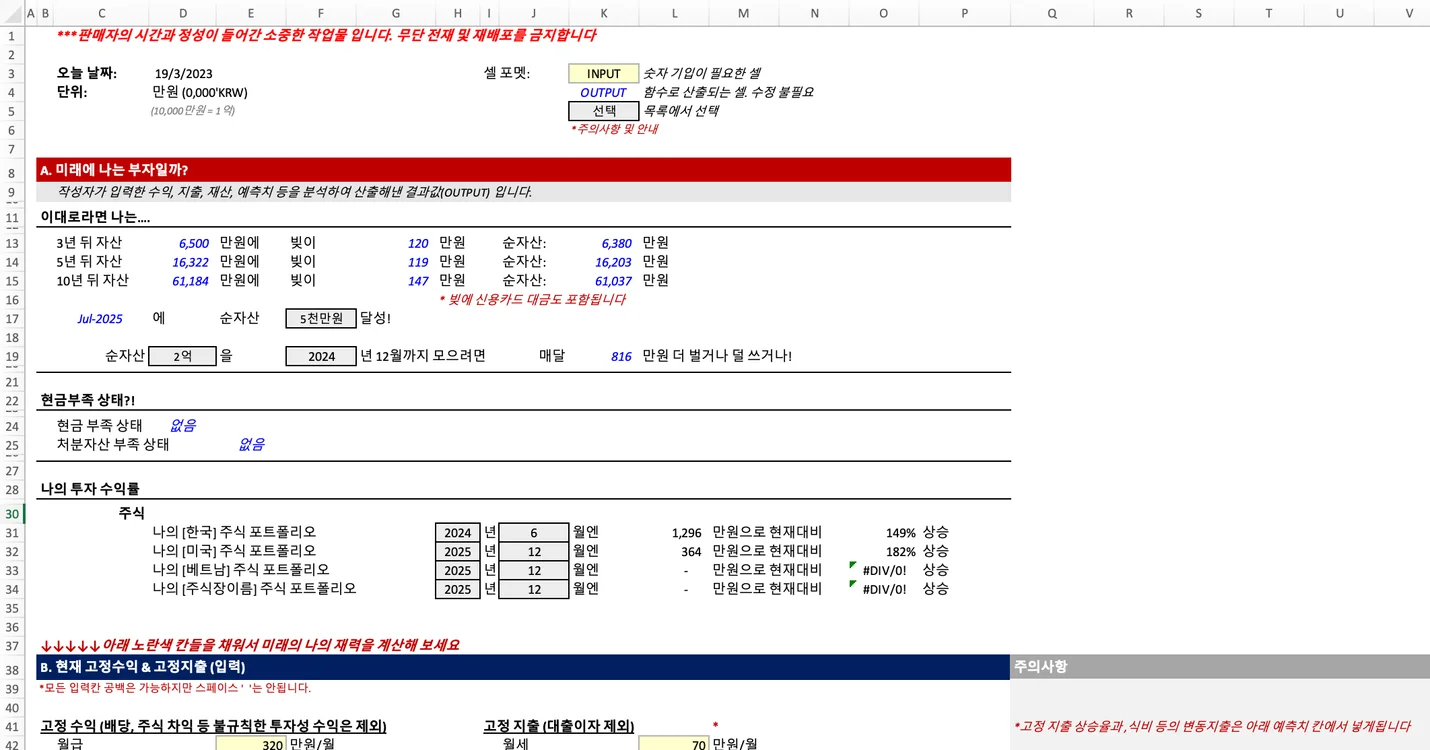Select the 149% growth cell
Image resolution: width=1430 pixels, height=750 pixels.
coord(901,533)
